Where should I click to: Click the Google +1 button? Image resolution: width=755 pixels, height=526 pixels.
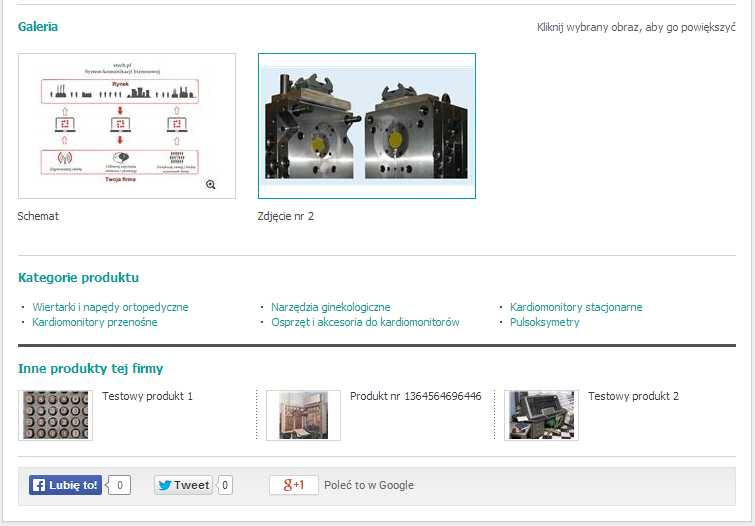point(294,485)
